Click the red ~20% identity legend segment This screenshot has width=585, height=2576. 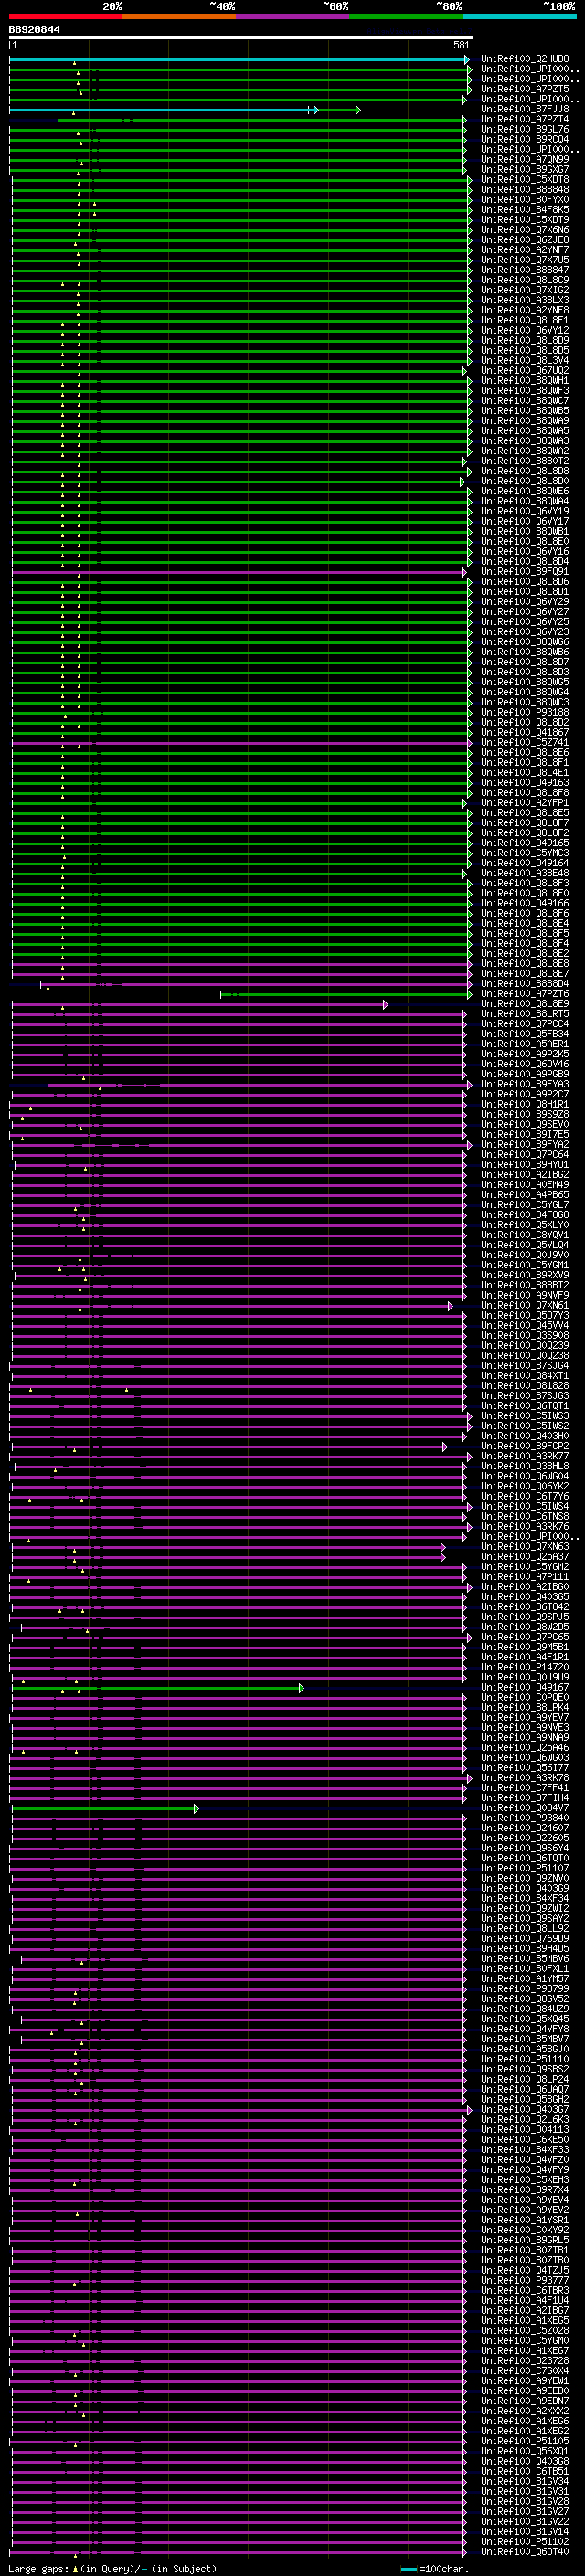(x=66, y=16)
